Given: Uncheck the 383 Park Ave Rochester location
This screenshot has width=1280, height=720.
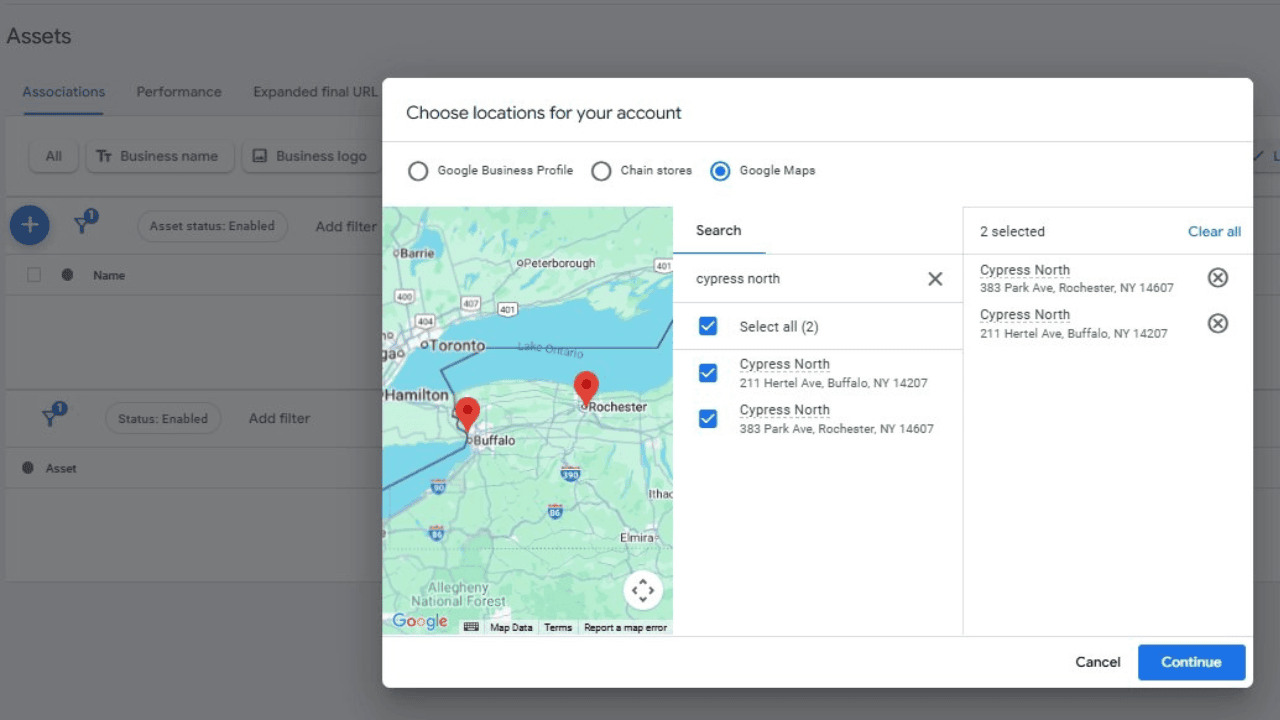Looking at the screenshot, I should coord(708,419).
